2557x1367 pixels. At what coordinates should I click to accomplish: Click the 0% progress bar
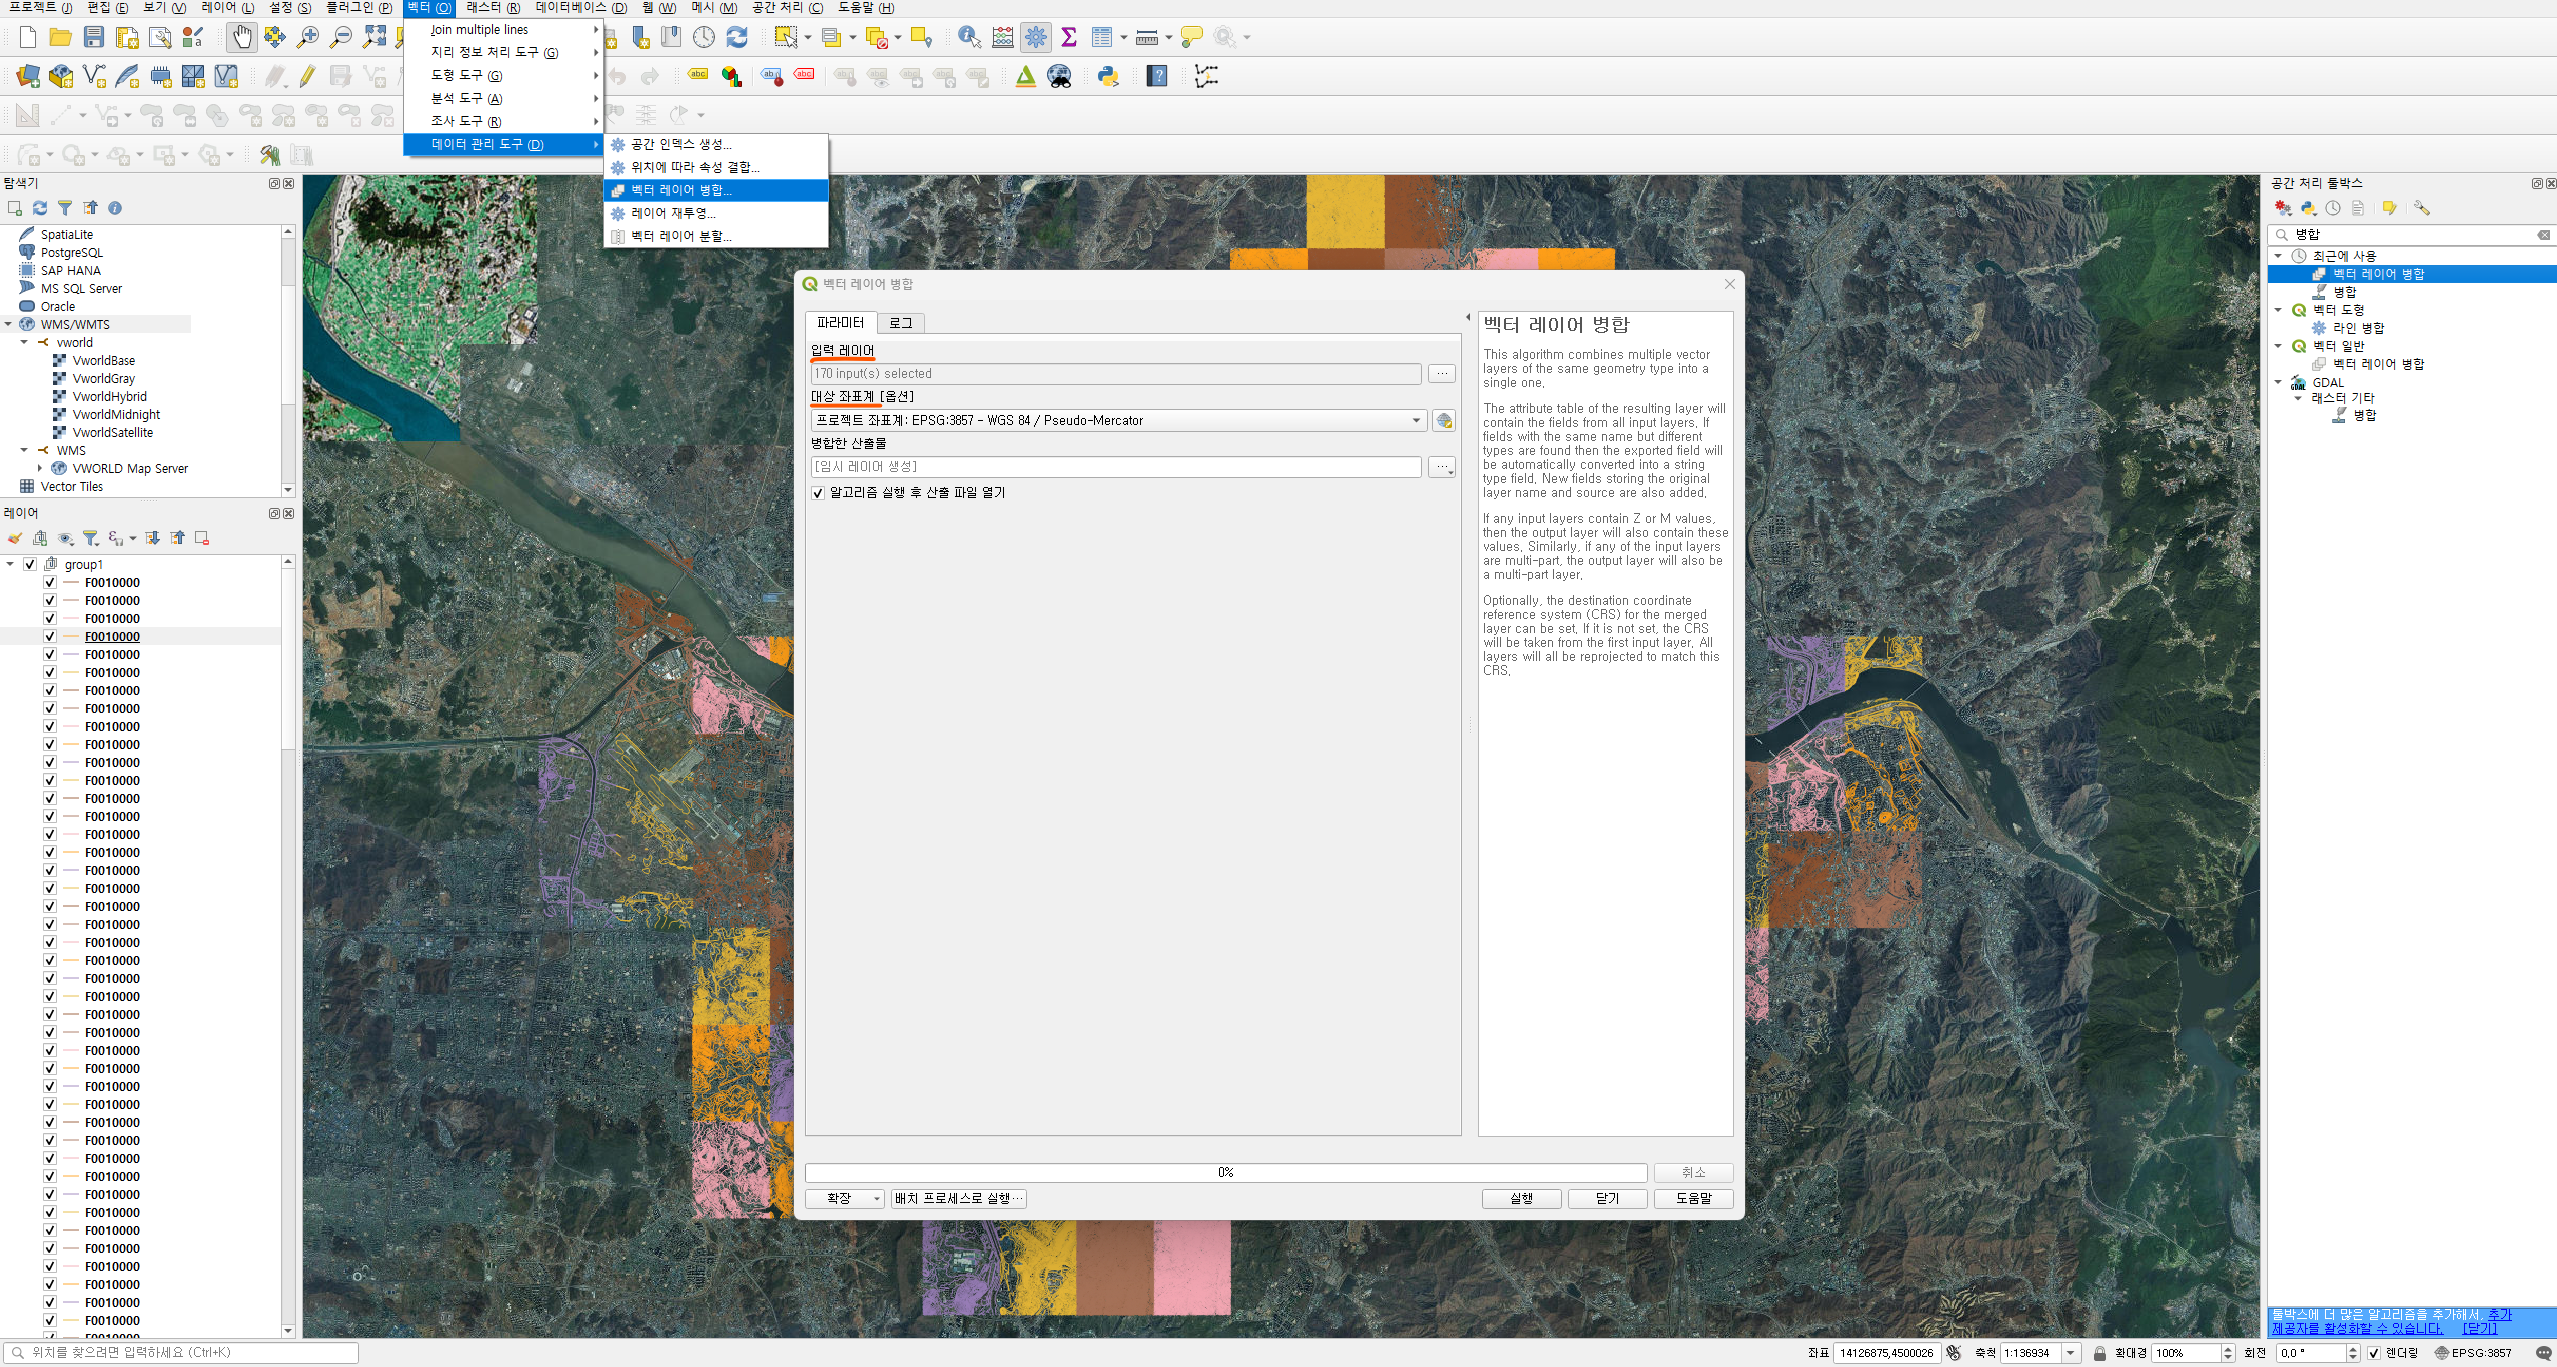click(1225, 1172)
